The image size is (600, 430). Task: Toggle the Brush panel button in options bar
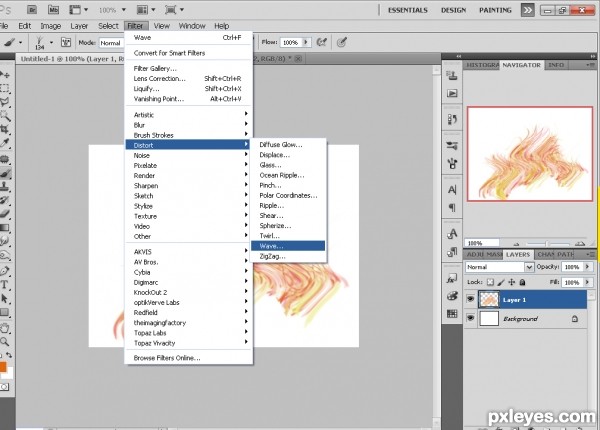pos(66,42)
